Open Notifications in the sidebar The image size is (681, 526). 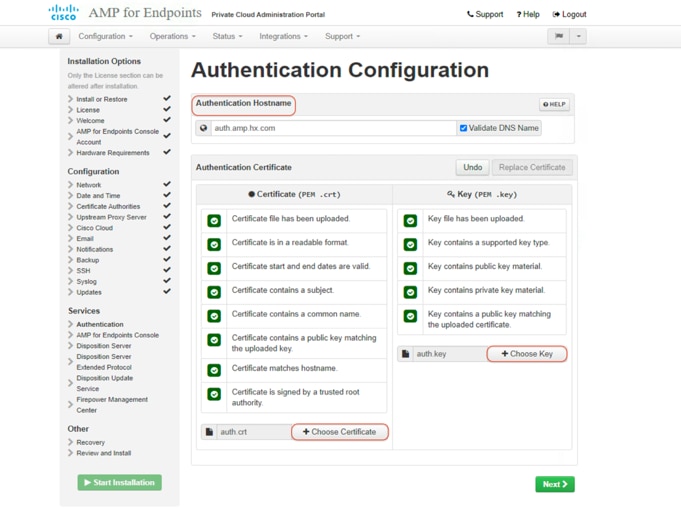click(x=95, y=250)
